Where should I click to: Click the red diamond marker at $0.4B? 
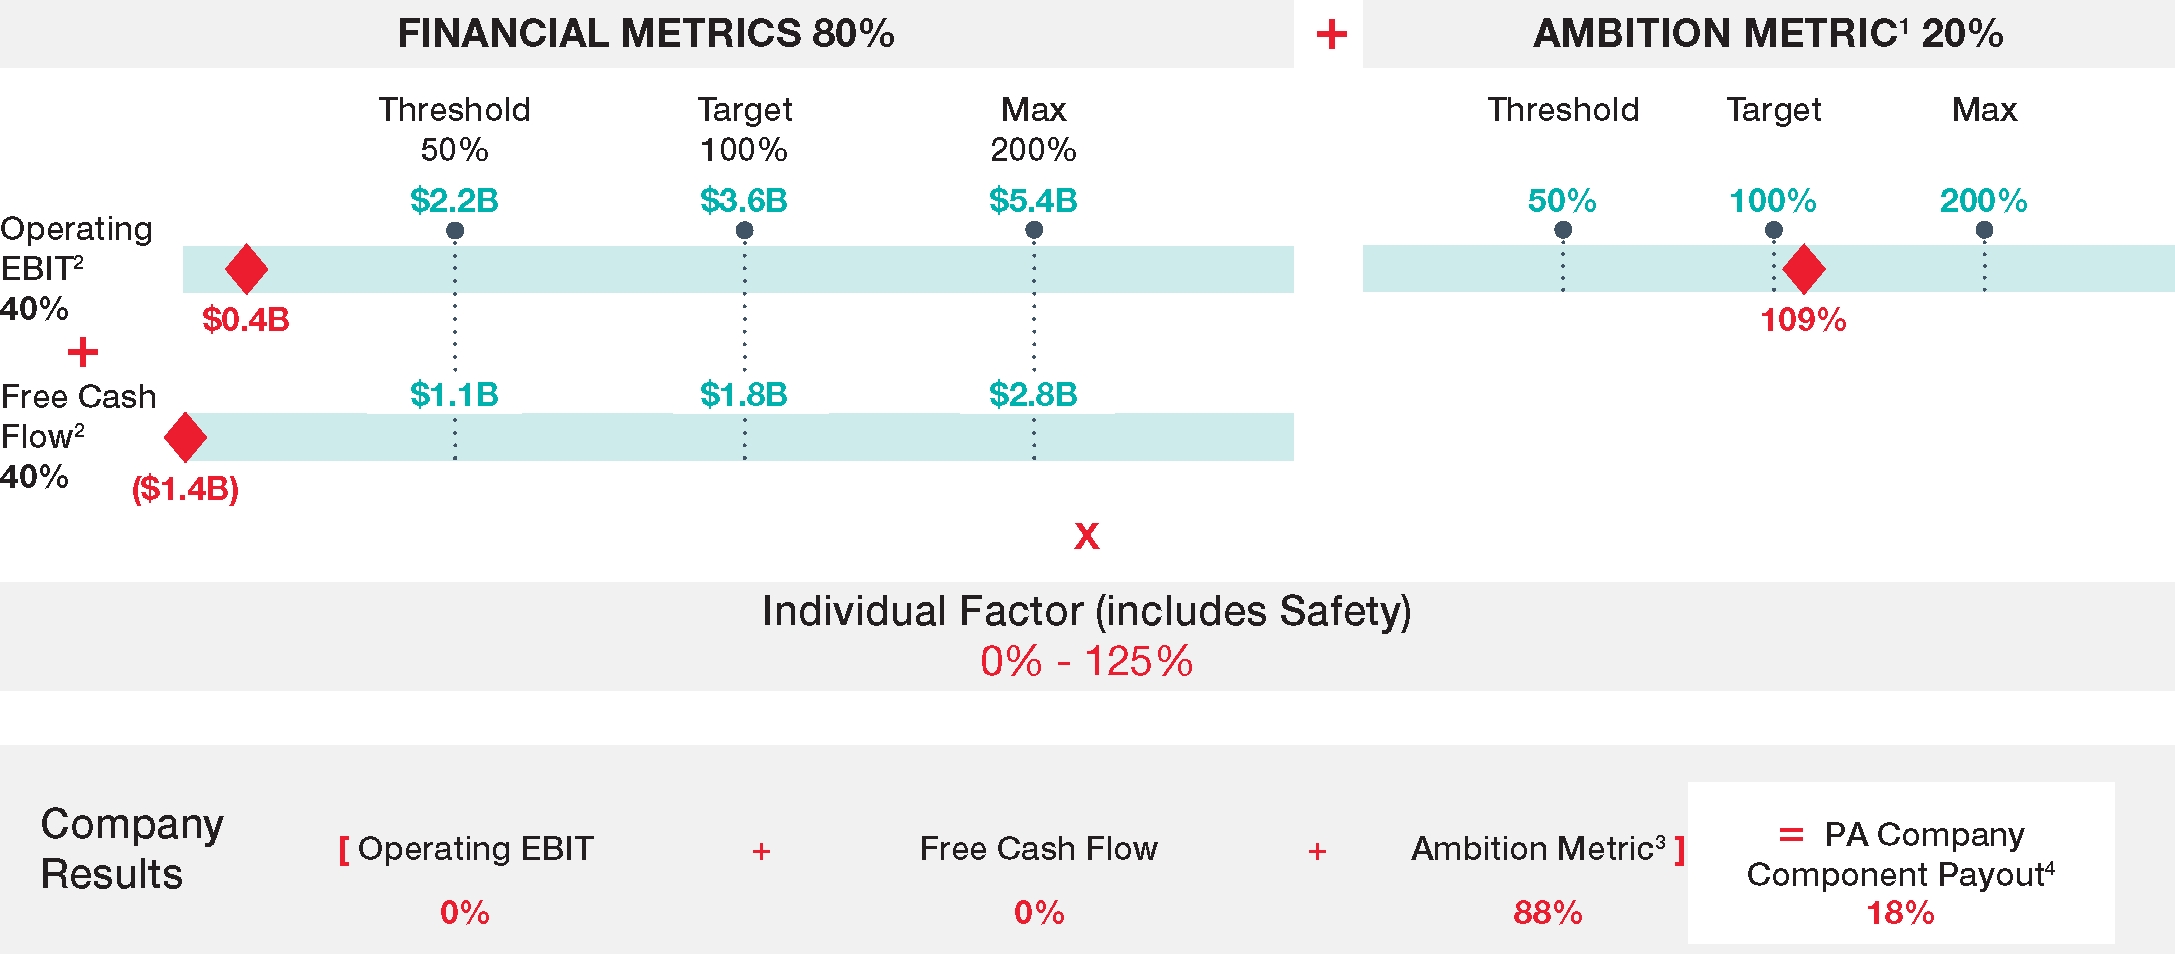246,268
